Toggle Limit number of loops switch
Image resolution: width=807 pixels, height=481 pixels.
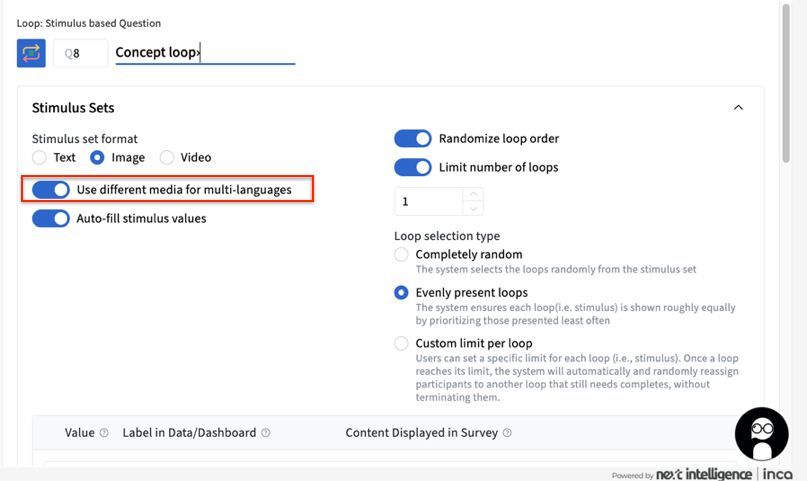[x=412, y=167]
